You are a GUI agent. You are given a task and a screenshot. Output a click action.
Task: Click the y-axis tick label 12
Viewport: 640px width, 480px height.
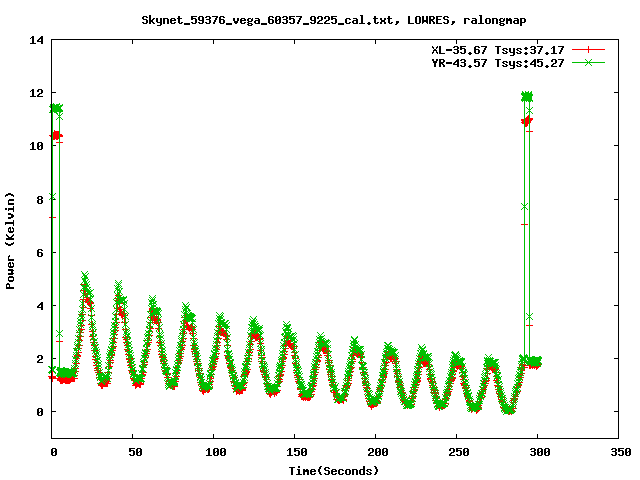pyautogui.click(x=36, y=93)
